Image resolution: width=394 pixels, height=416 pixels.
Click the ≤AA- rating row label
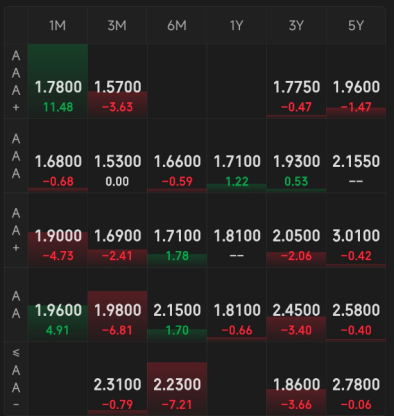point(16,379)
